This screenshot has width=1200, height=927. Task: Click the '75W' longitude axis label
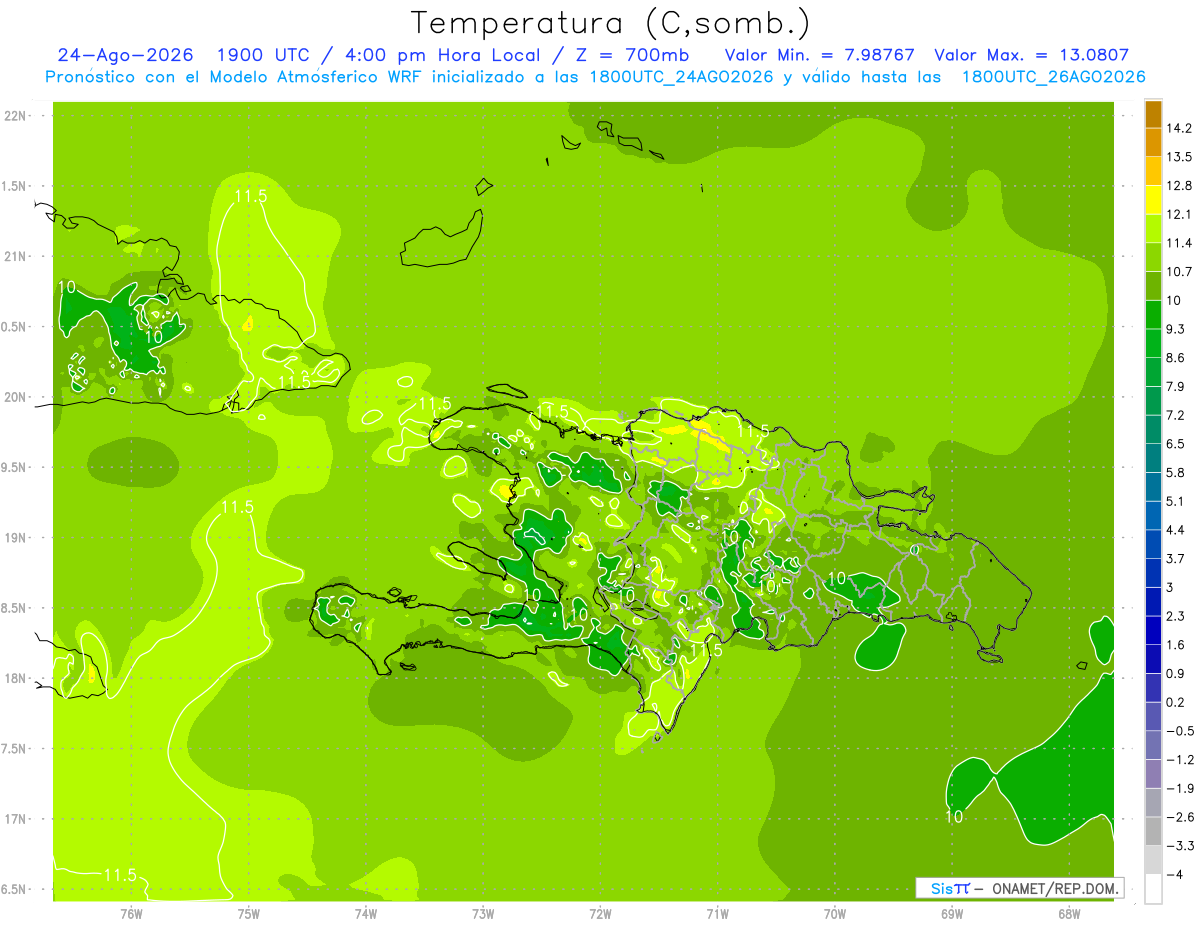click(x=249, y=912)
